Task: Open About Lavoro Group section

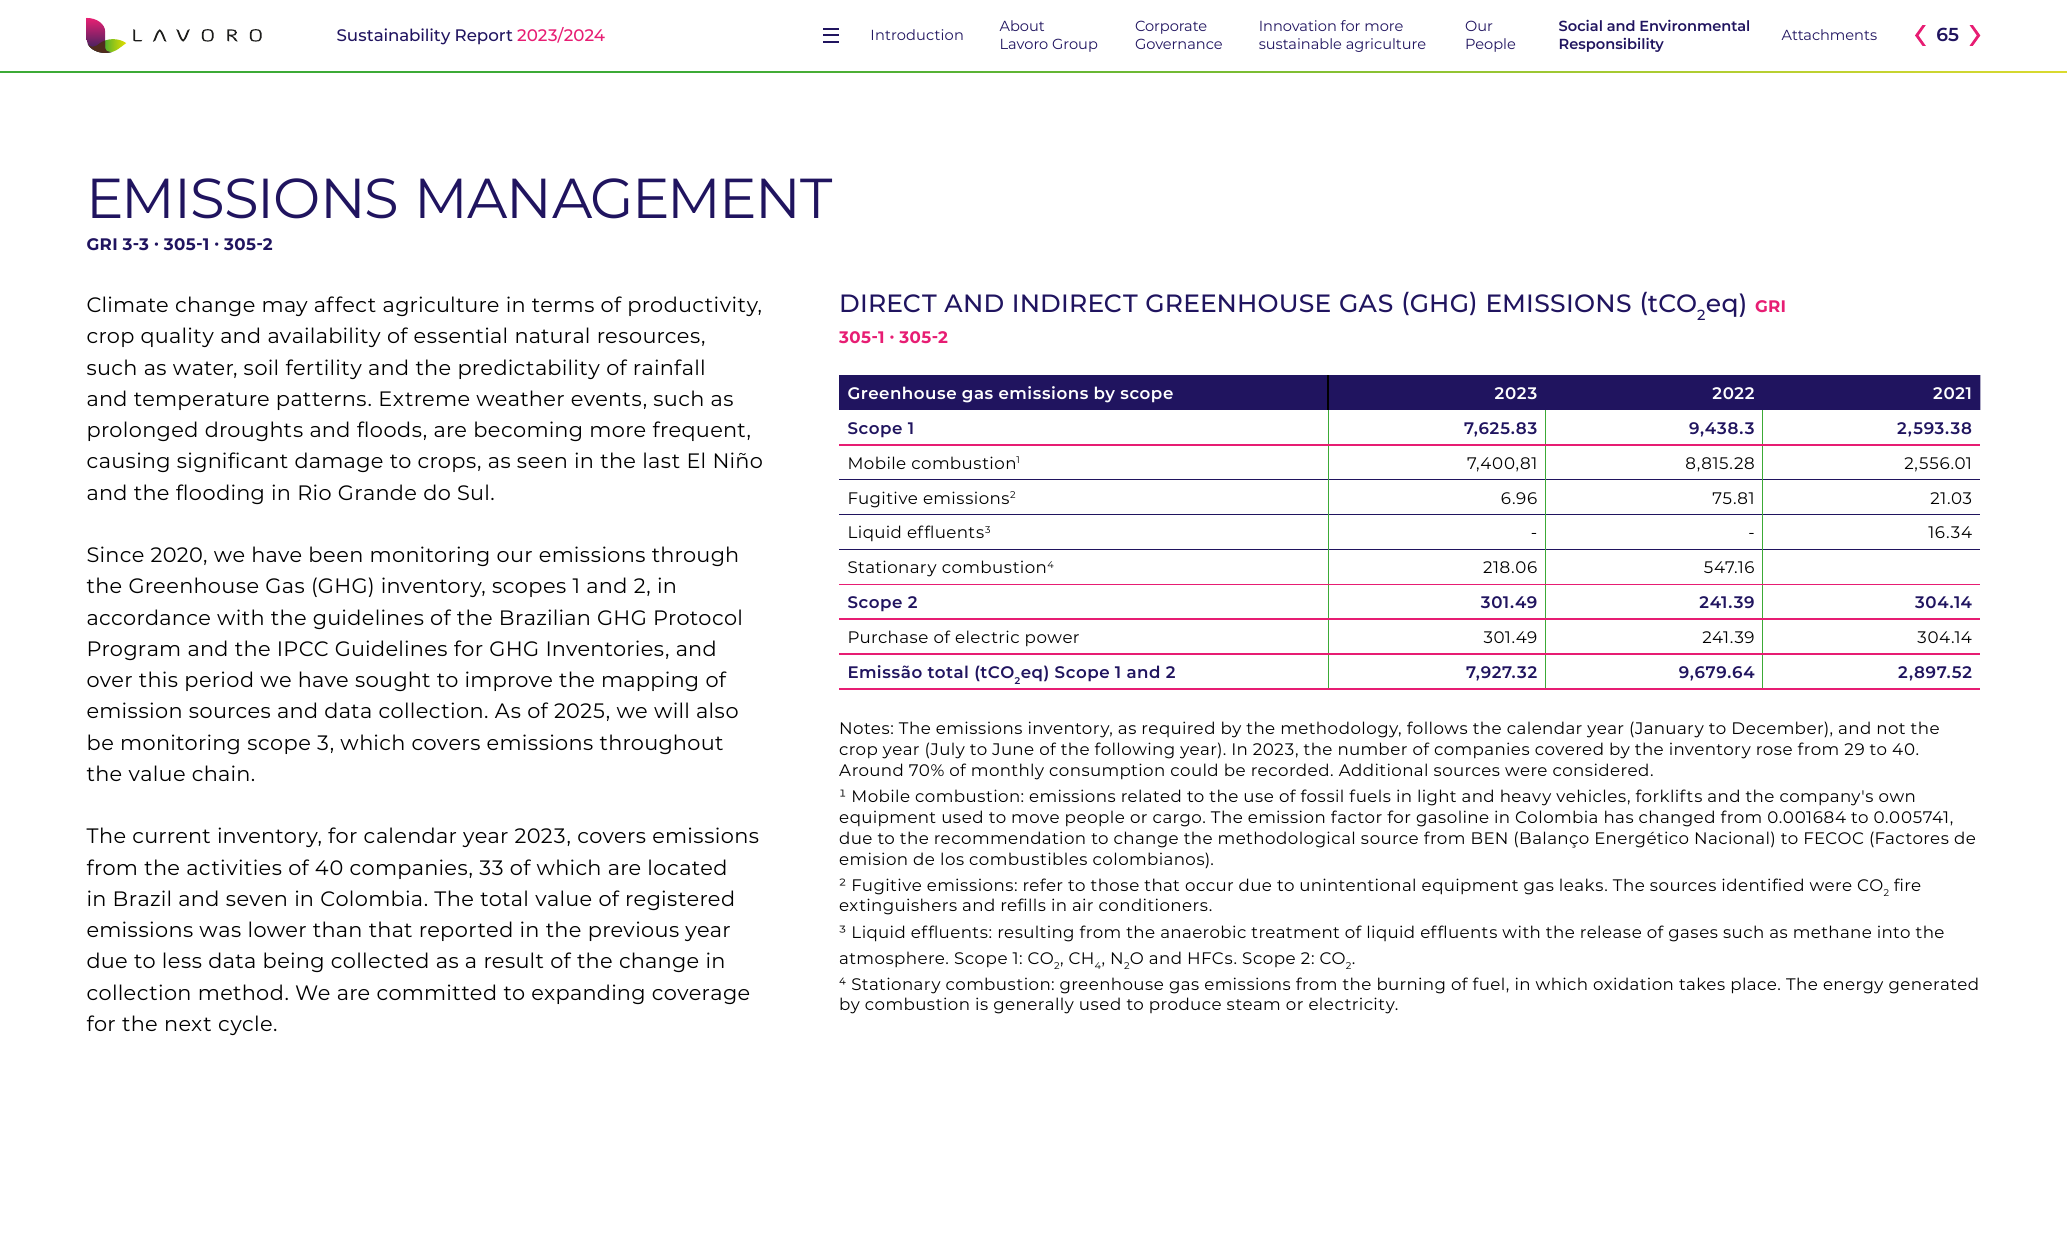Action: [x=1048, y=35]
